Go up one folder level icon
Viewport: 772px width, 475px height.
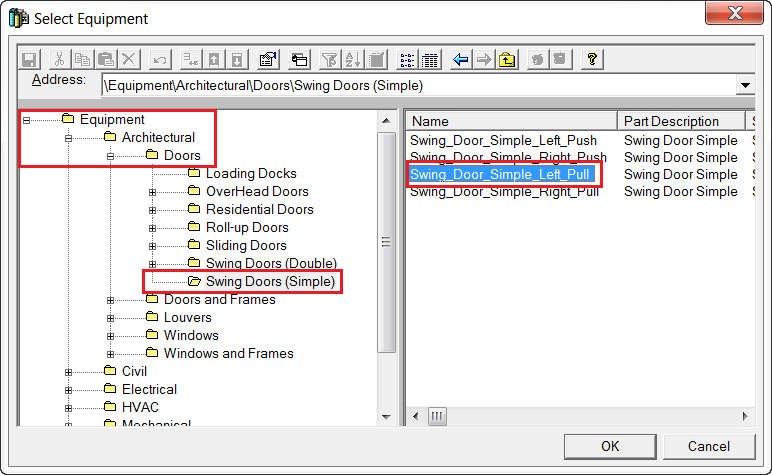pyautogui.click(x=508, y=59)
